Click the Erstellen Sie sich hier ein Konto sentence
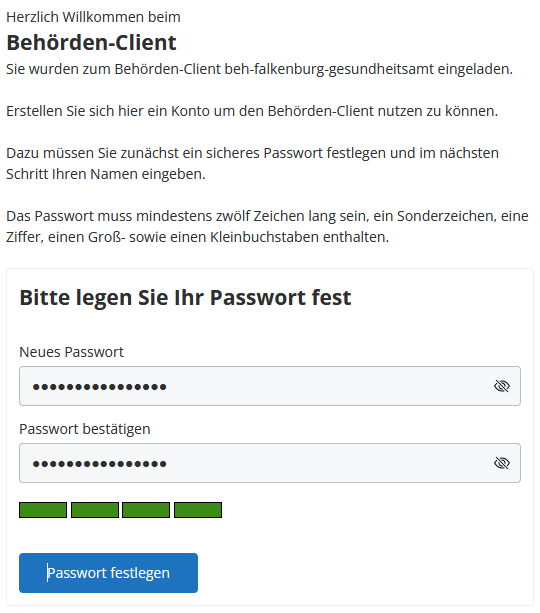This screenshot has width=540, height=613. pyautogui.click(x=252, y=111)
